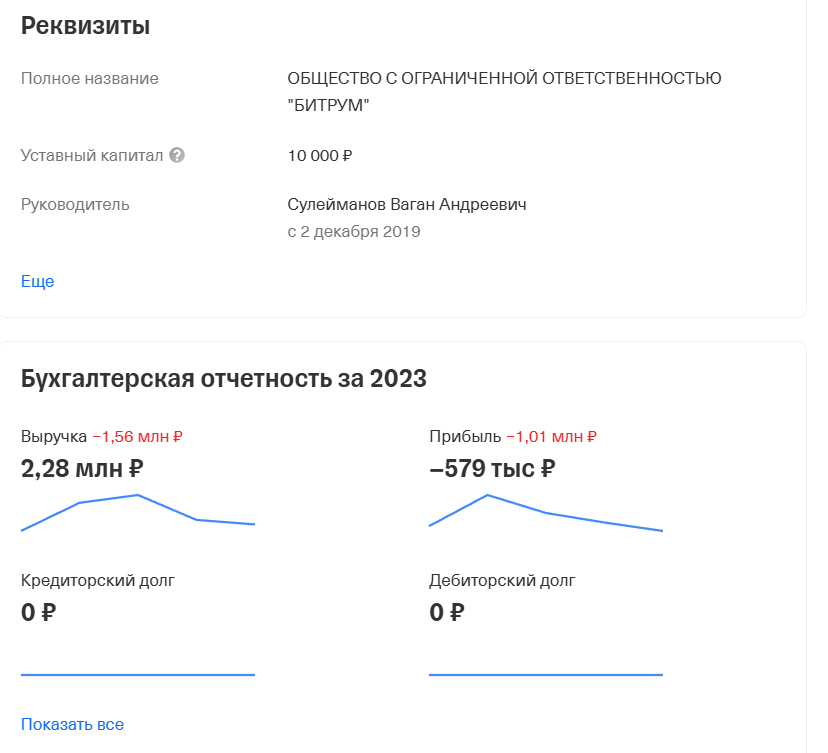This screenshot has width=828, height=753.
Task: Click the Руководитель field label
Action: 75,204
